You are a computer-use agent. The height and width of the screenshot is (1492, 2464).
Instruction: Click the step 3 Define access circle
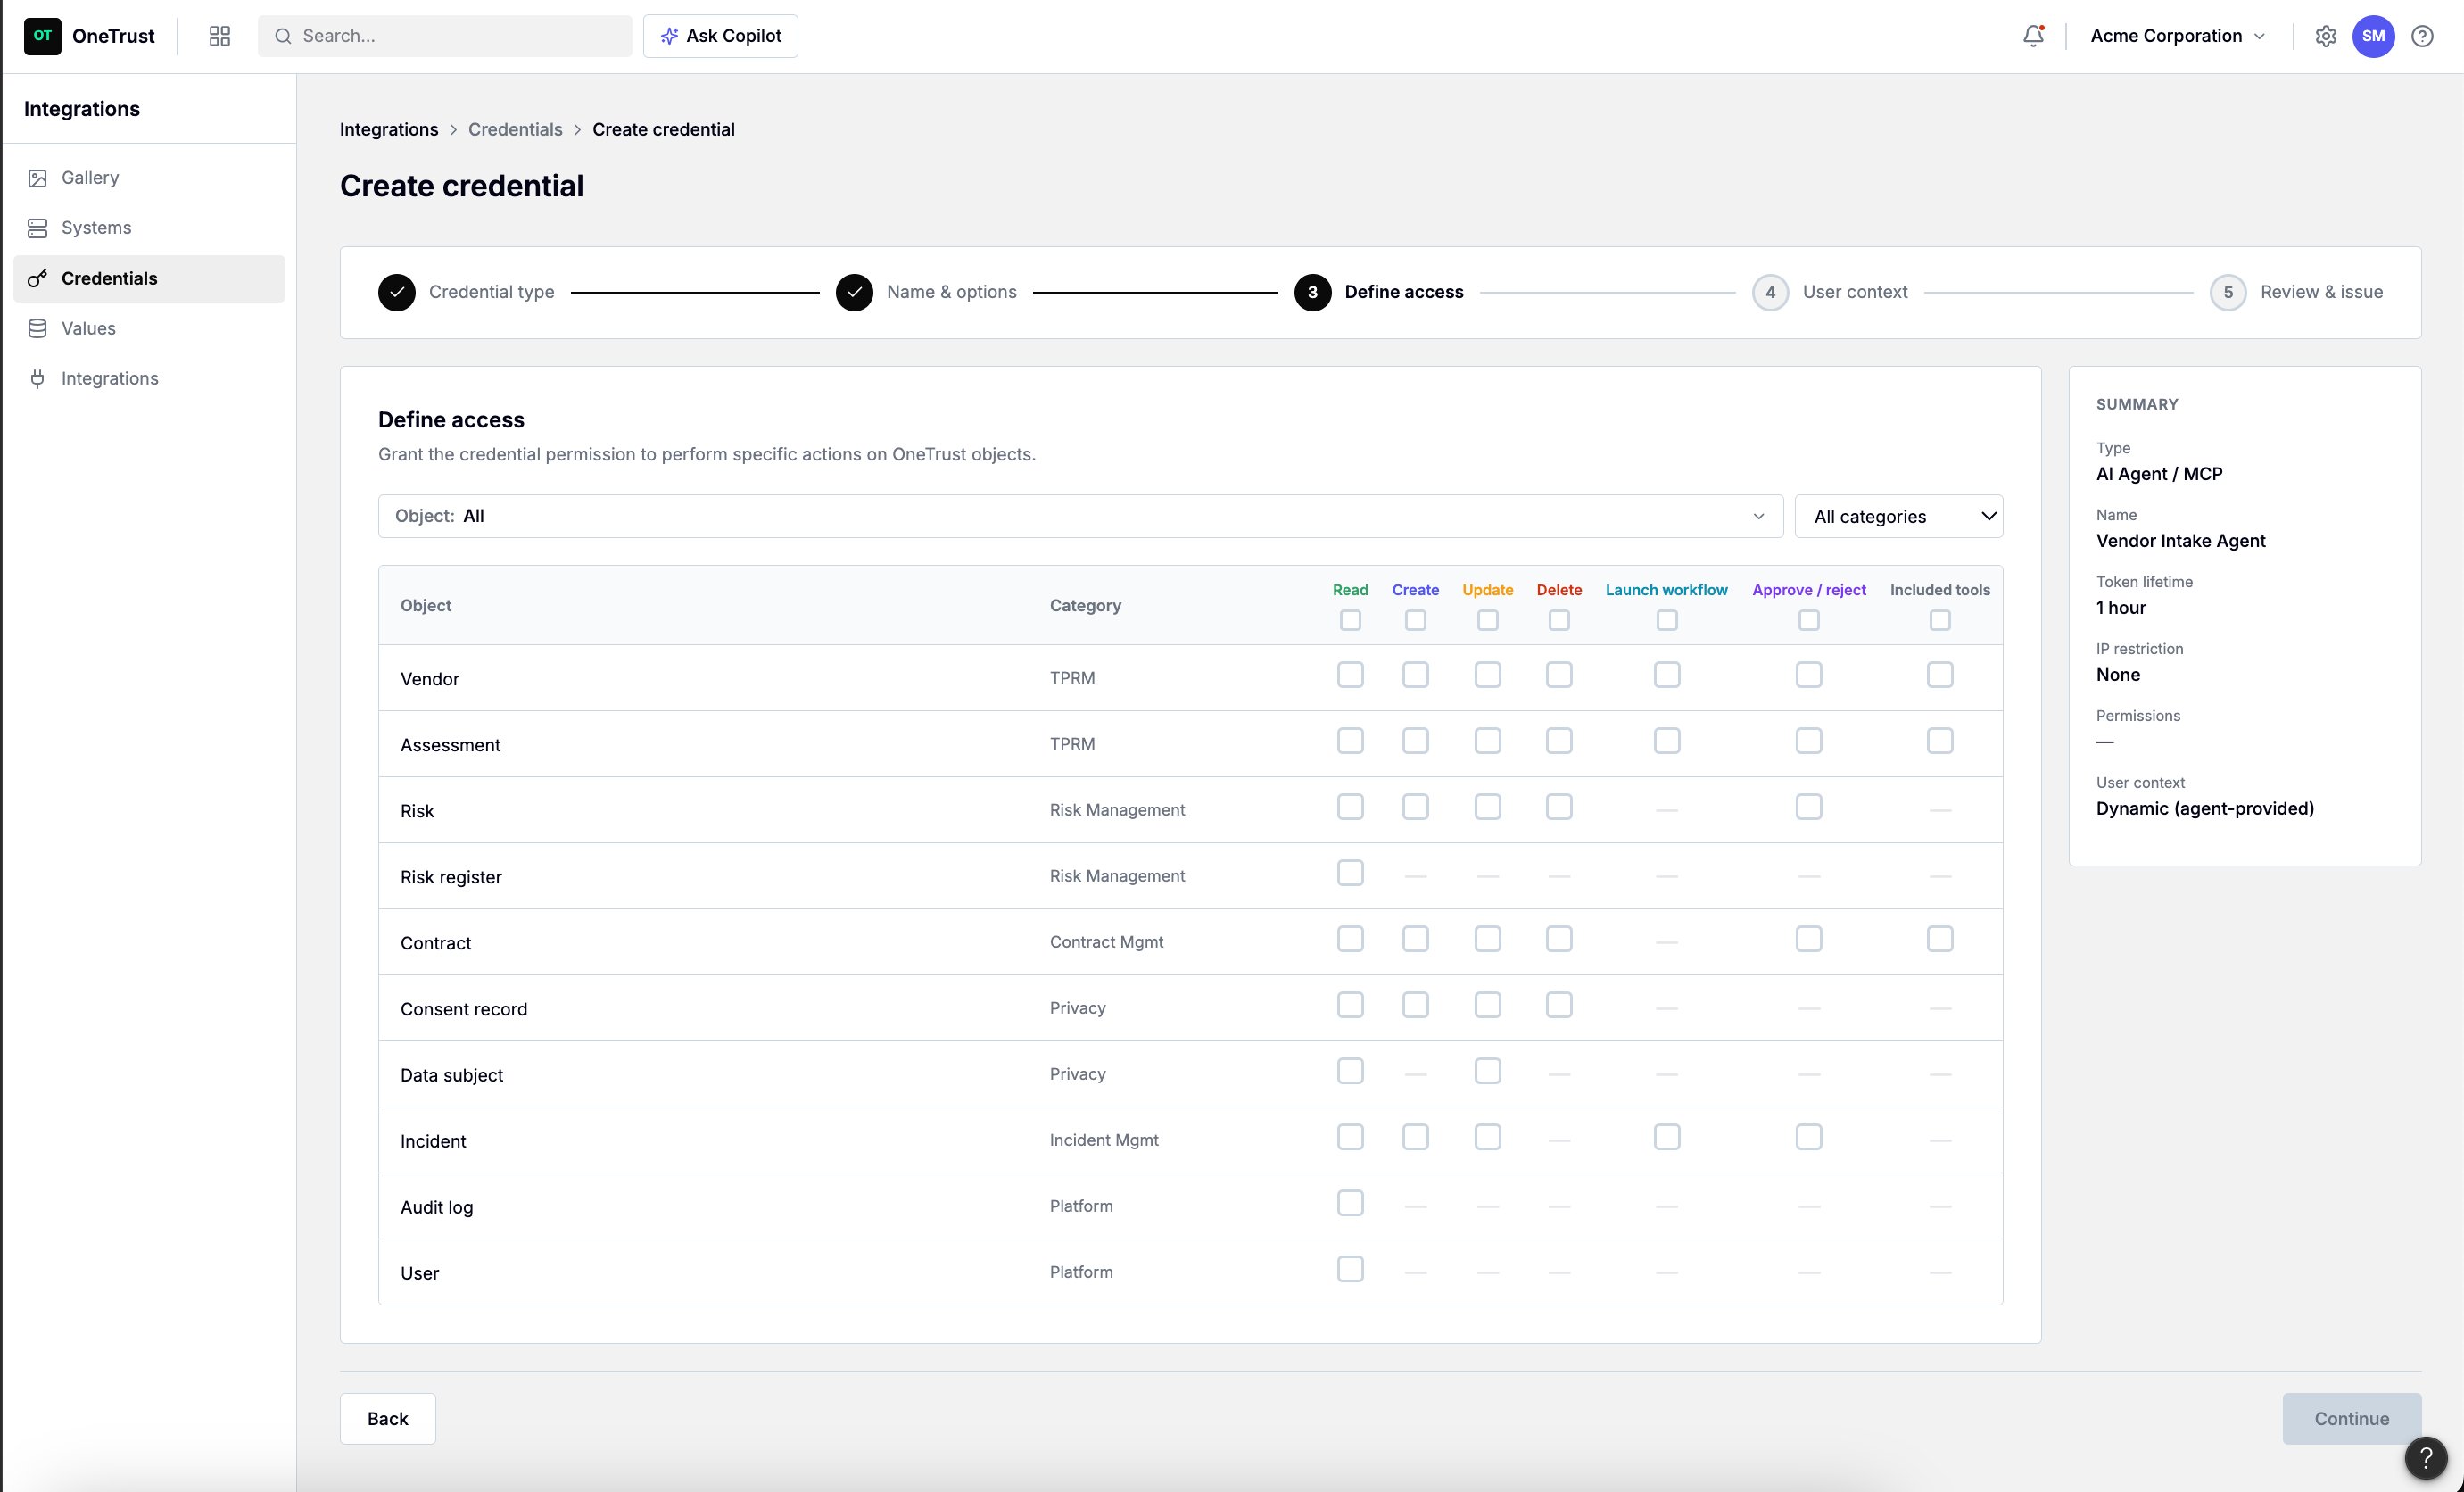[1313, 292]
